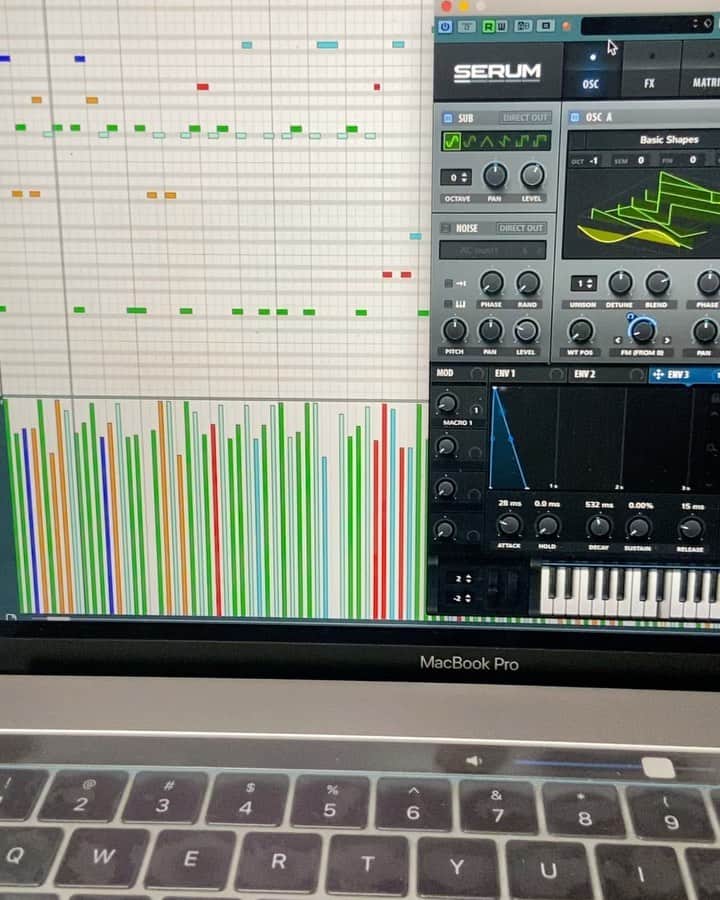Click the OSC A wavetable 3D display
The image size is (720, 900).
click(642, 214)
